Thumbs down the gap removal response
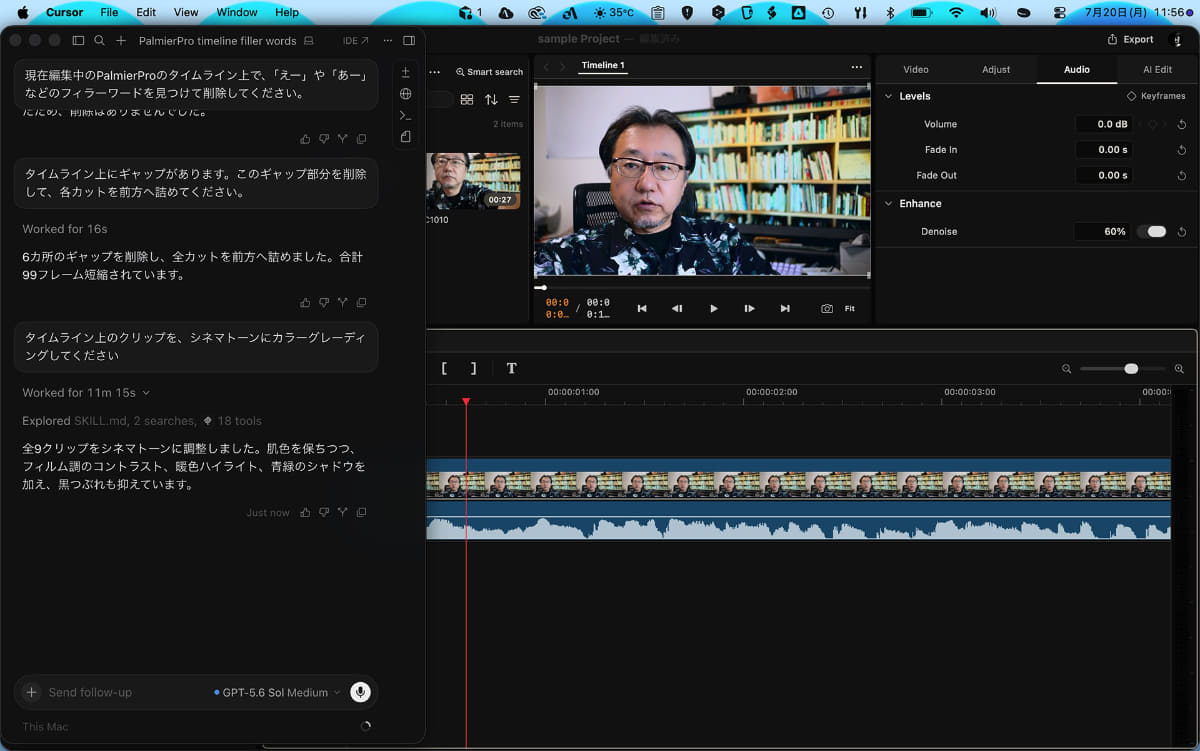 tap(324, 302)
